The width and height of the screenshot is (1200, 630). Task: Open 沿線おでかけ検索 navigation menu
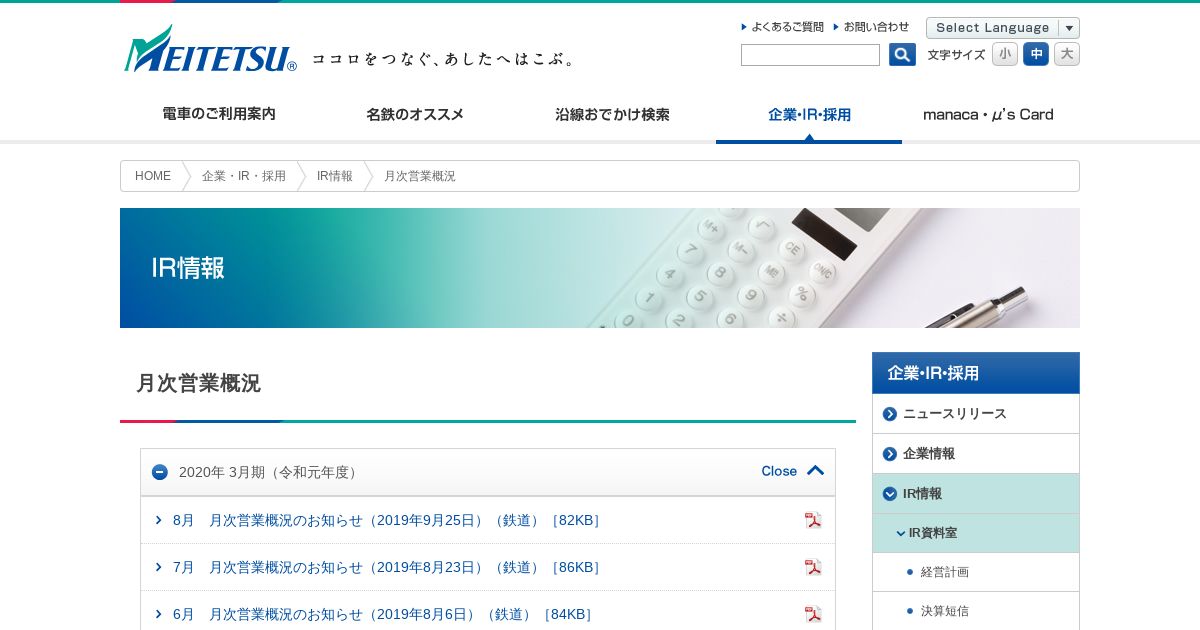[x=612, y=114]
